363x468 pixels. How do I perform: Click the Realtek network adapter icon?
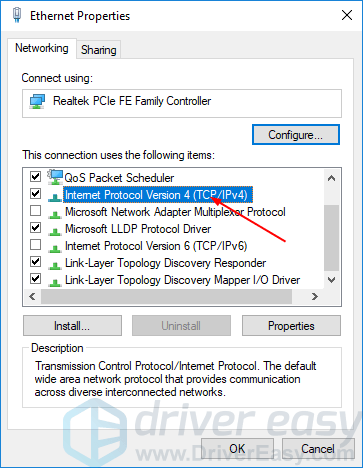tap(37, 101)
